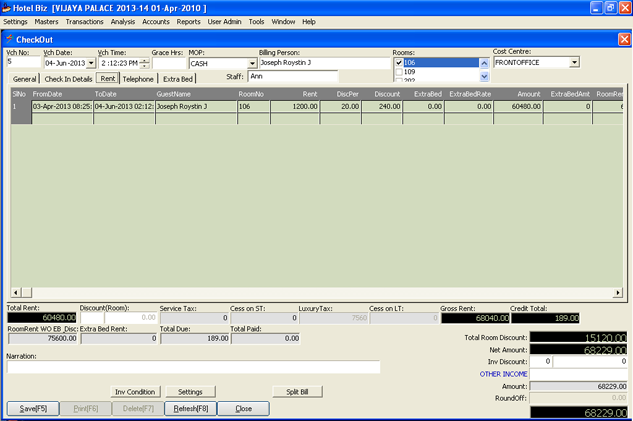The height and width of the screenshot is (421, 633).
Task: Click the Inv Condition button
Action: tap(135, 392)
